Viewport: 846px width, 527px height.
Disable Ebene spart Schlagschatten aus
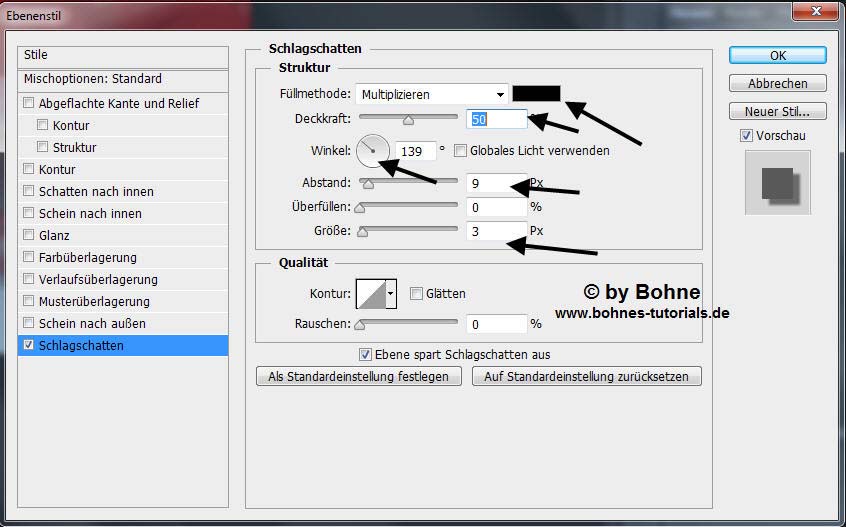pyautogui.click(x=366, y=354)
